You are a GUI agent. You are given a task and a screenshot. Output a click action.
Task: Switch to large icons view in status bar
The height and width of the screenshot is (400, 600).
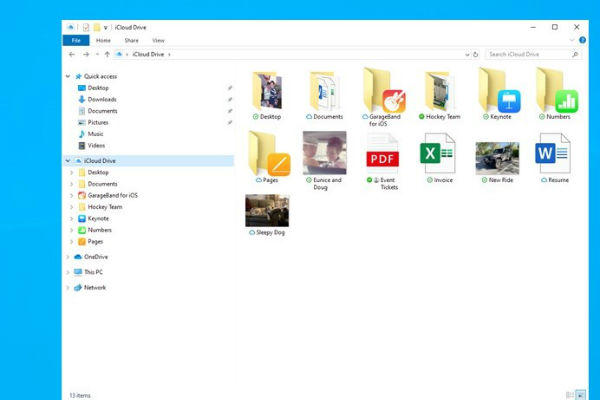(581, 395)
